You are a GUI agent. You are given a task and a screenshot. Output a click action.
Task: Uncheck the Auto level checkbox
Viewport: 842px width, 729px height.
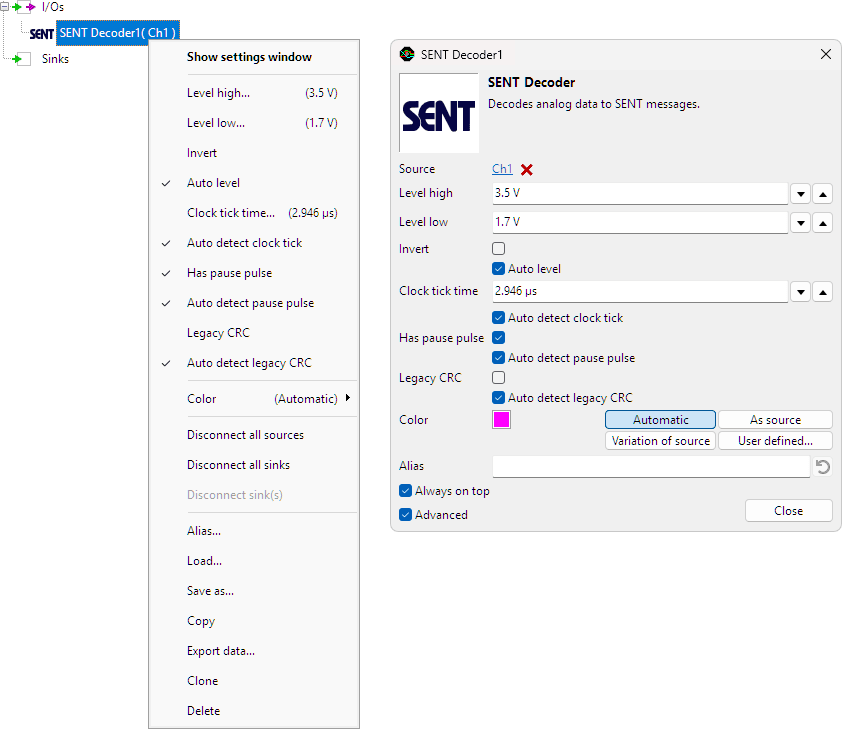pos(498,268)
